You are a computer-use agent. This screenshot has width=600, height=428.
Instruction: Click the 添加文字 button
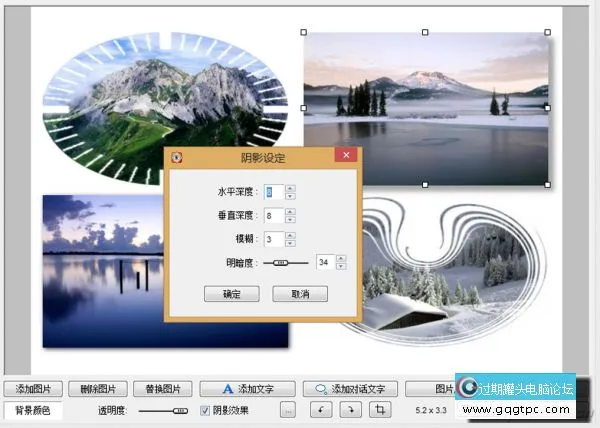point(248,389)
